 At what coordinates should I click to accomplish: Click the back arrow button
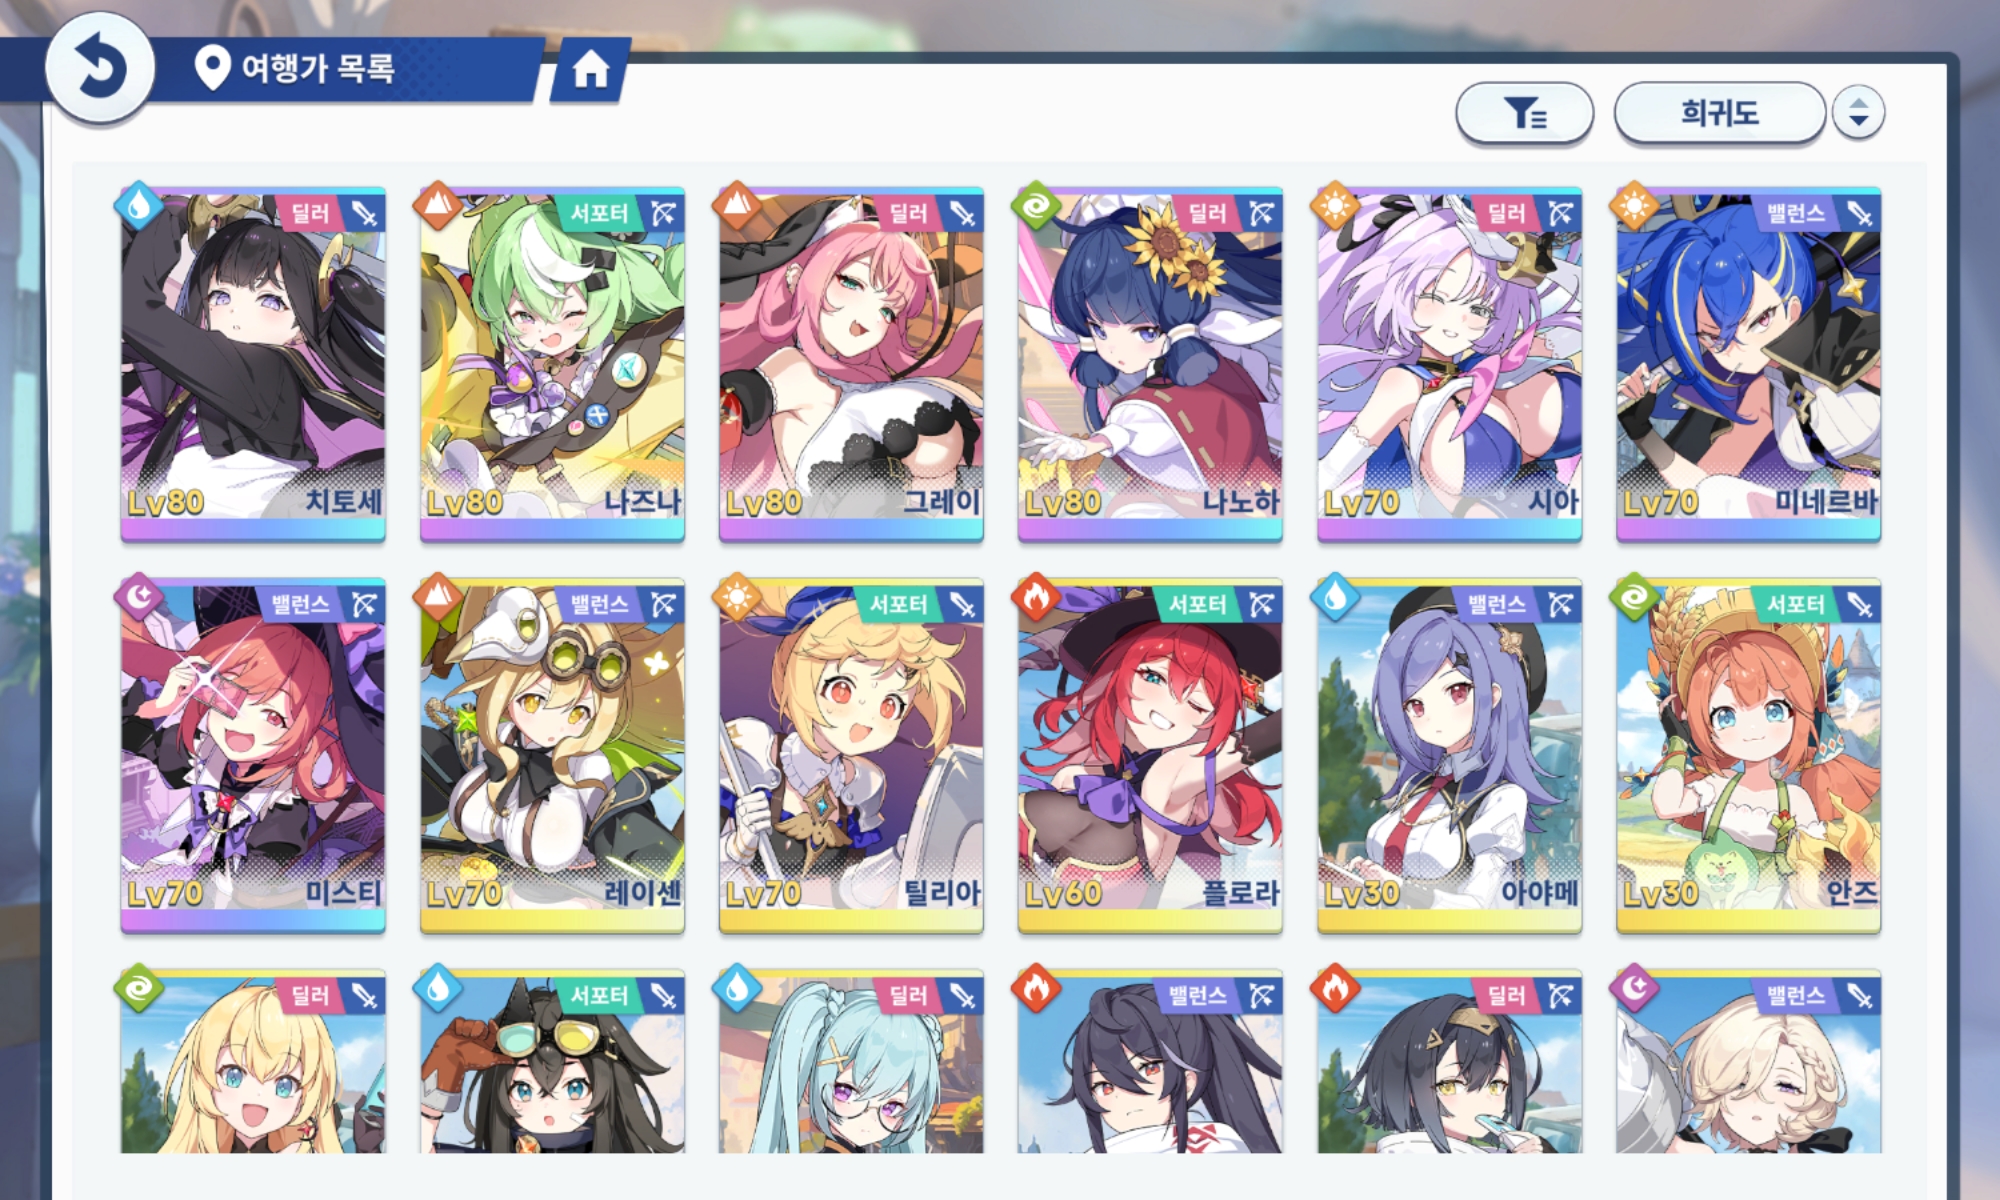click(x=100, y=69)
